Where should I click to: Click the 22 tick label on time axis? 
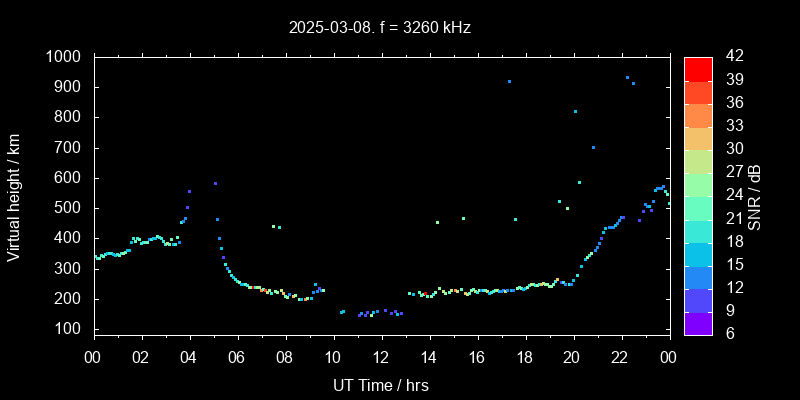point(620,357)
